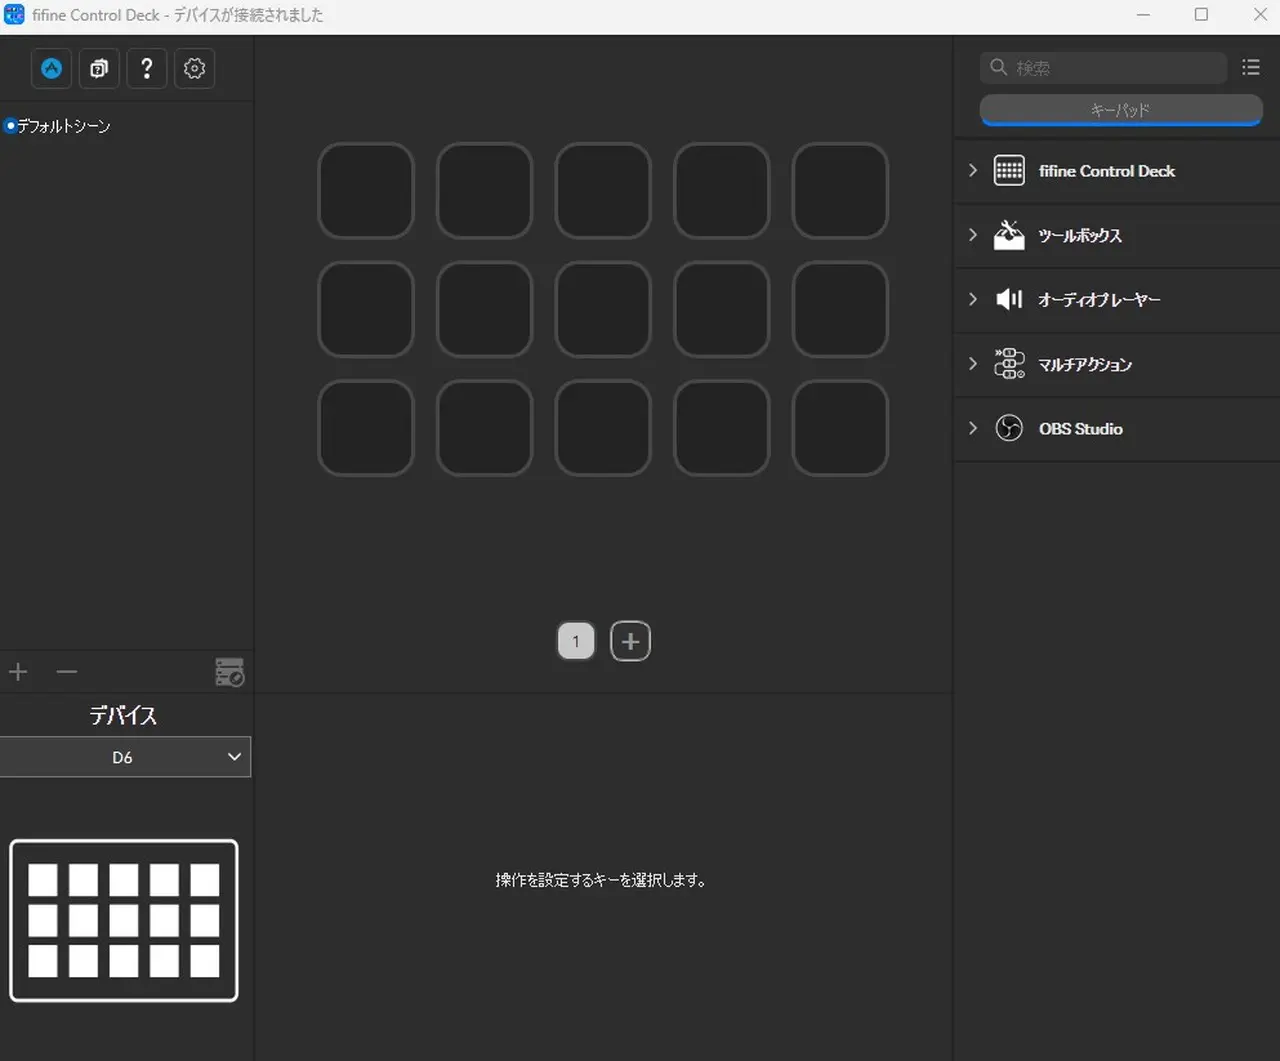Expand the マルチアクション category

pyautogui.click(x=973, y=364)
